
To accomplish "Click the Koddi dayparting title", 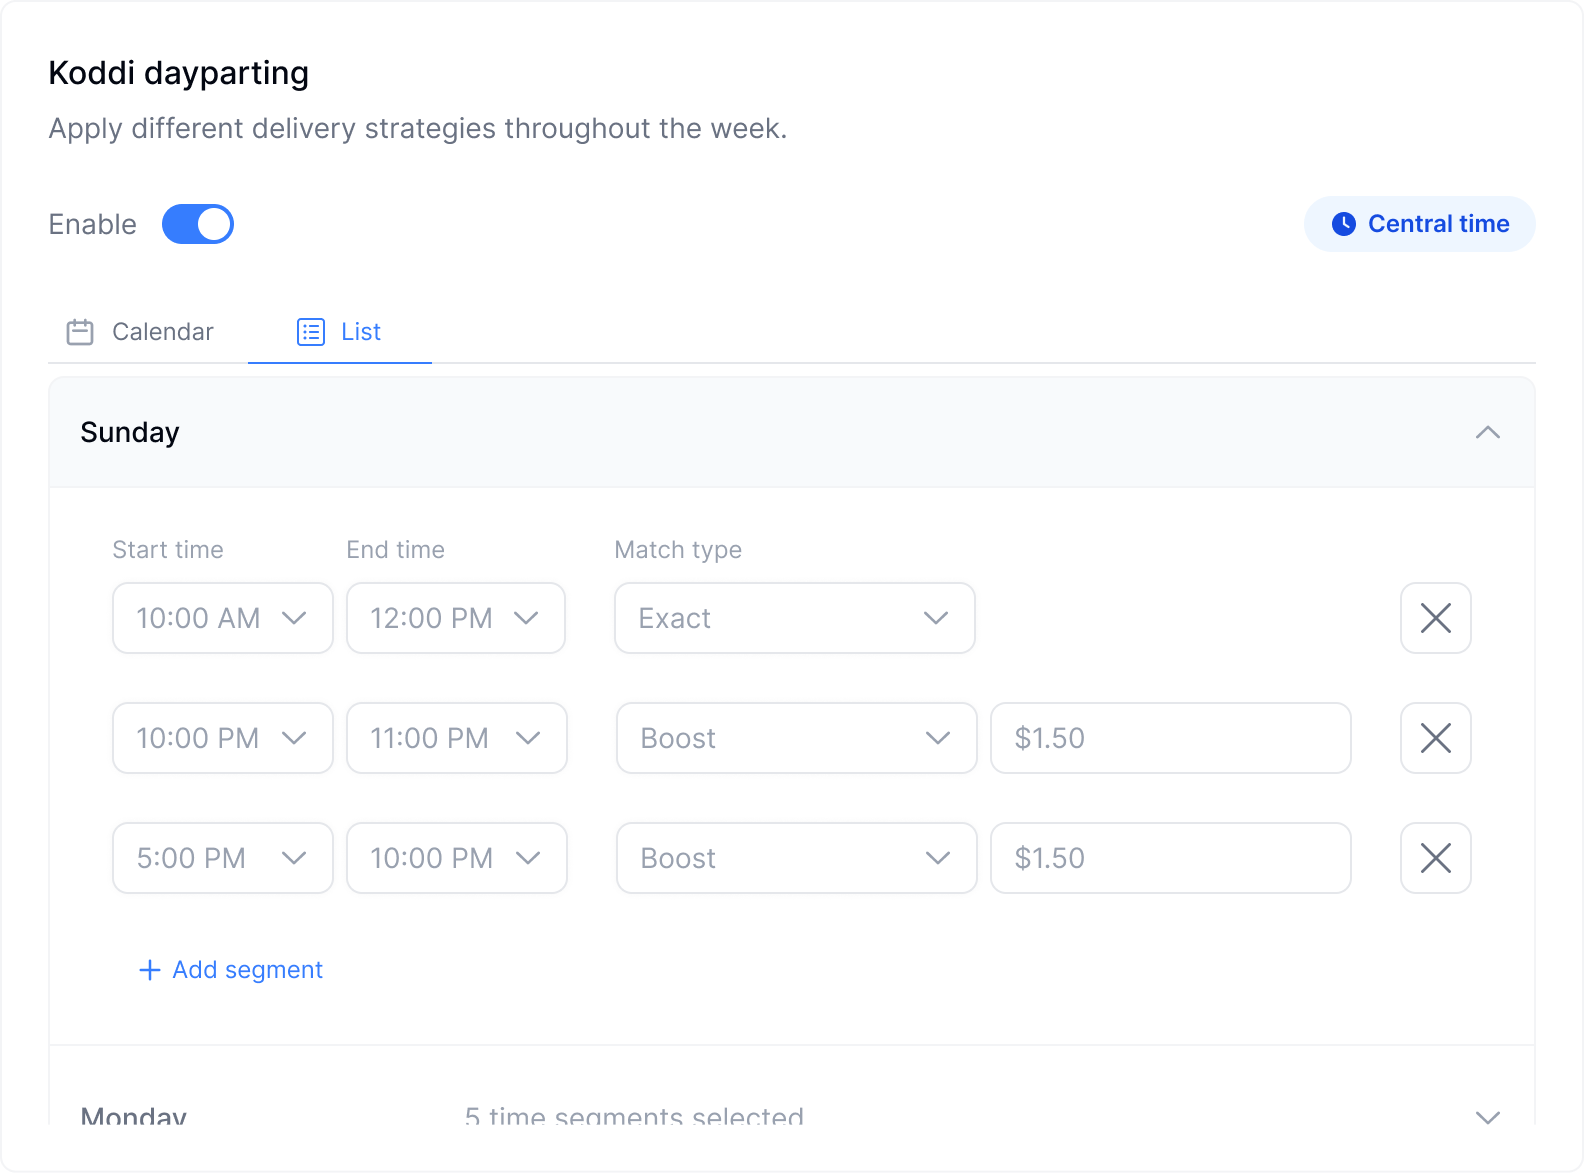I will tap(179, 73).
